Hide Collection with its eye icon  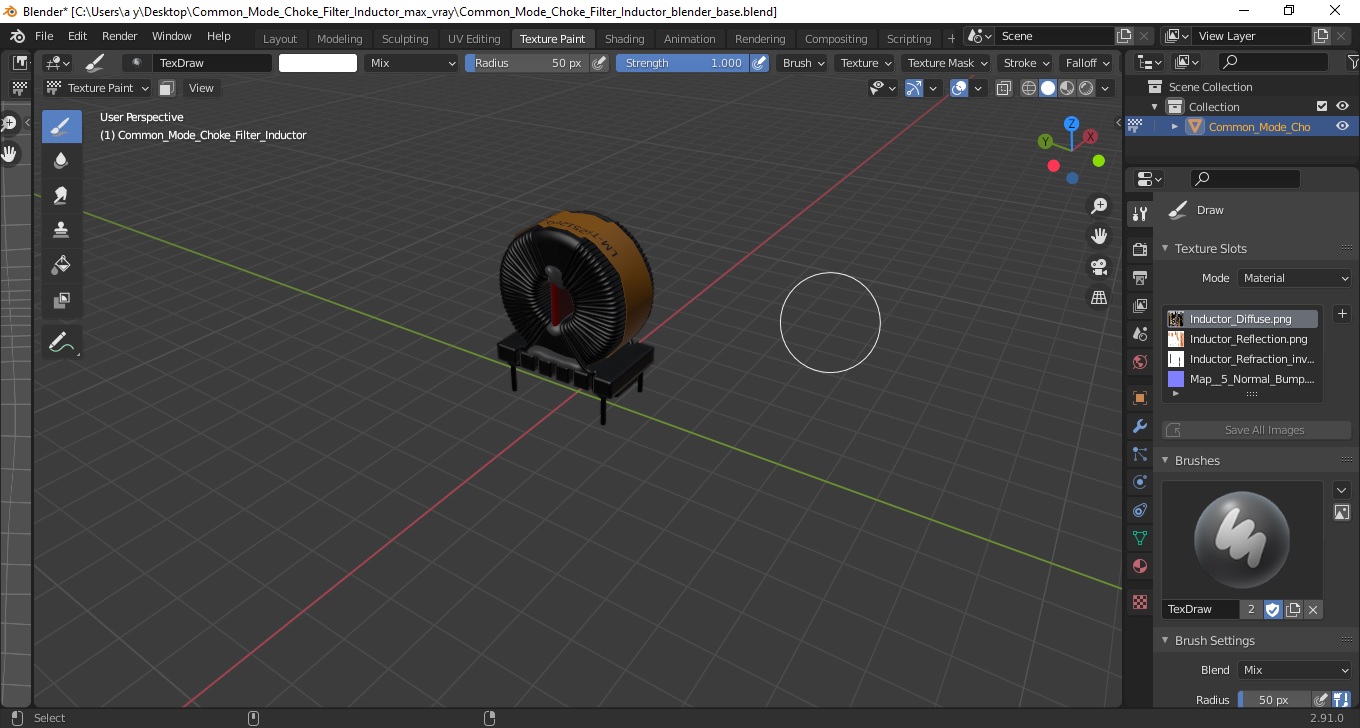1342,106
